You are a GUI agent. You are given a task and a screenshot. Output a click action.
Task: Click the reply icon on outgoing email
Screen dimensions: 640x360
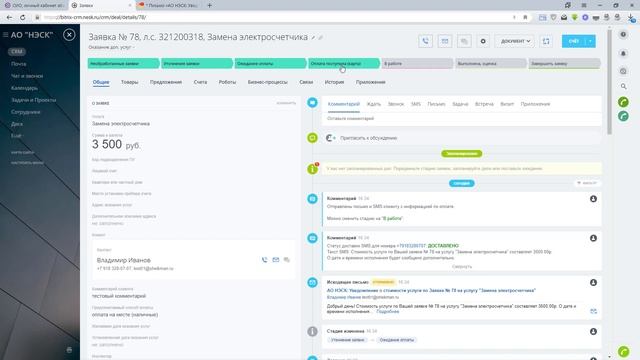[x=593, y=311]
